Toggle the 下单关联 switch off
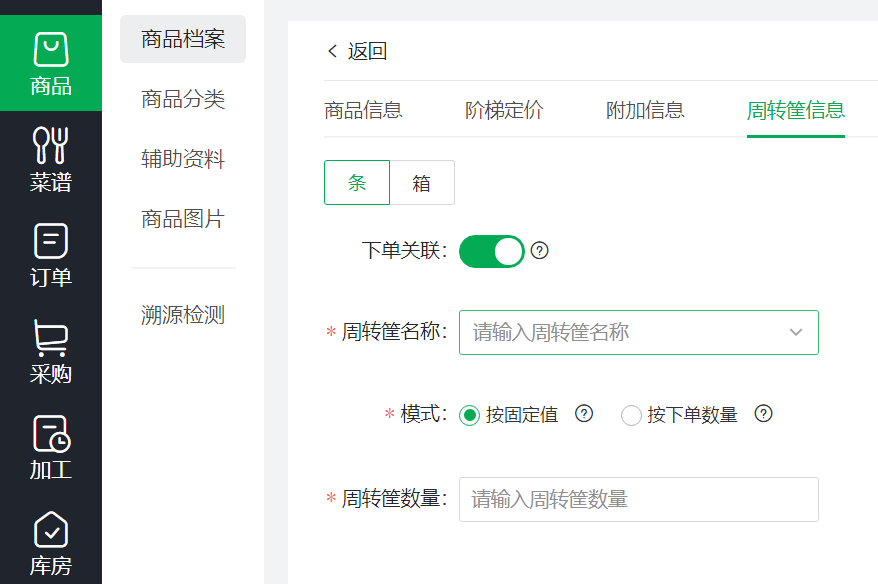Image resolution: width=878 pixels, height=584 pixels. (x=492, y=251)
